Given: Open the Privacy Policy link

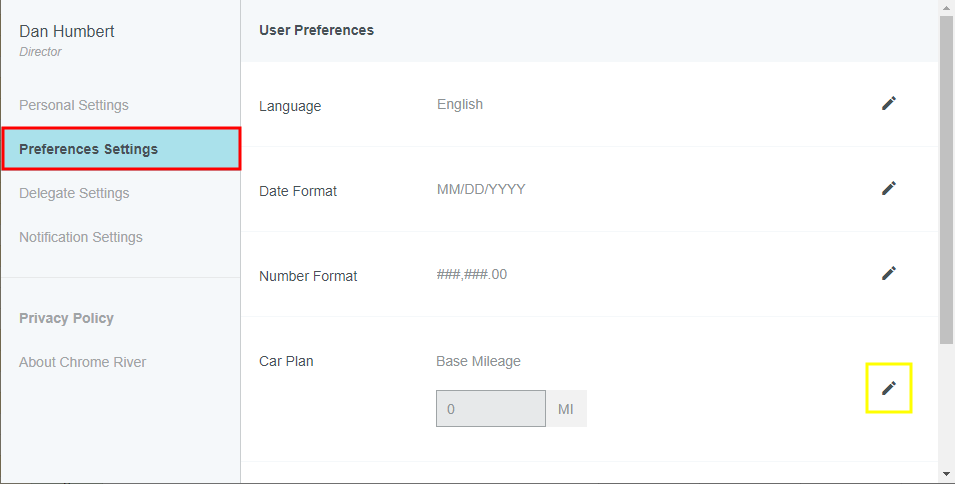Looking at the screenshot, I should (66, 318).
